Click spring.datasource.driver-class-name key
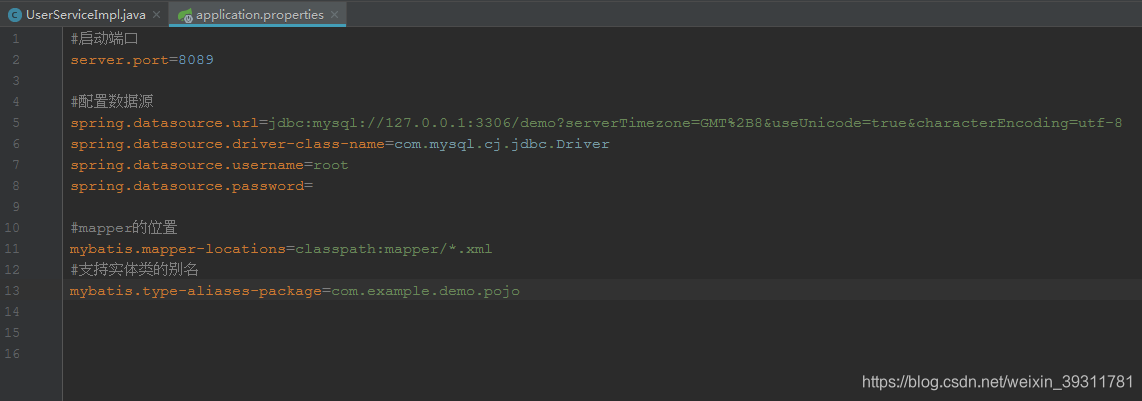The image size is (1142, 401). (227, 144)
